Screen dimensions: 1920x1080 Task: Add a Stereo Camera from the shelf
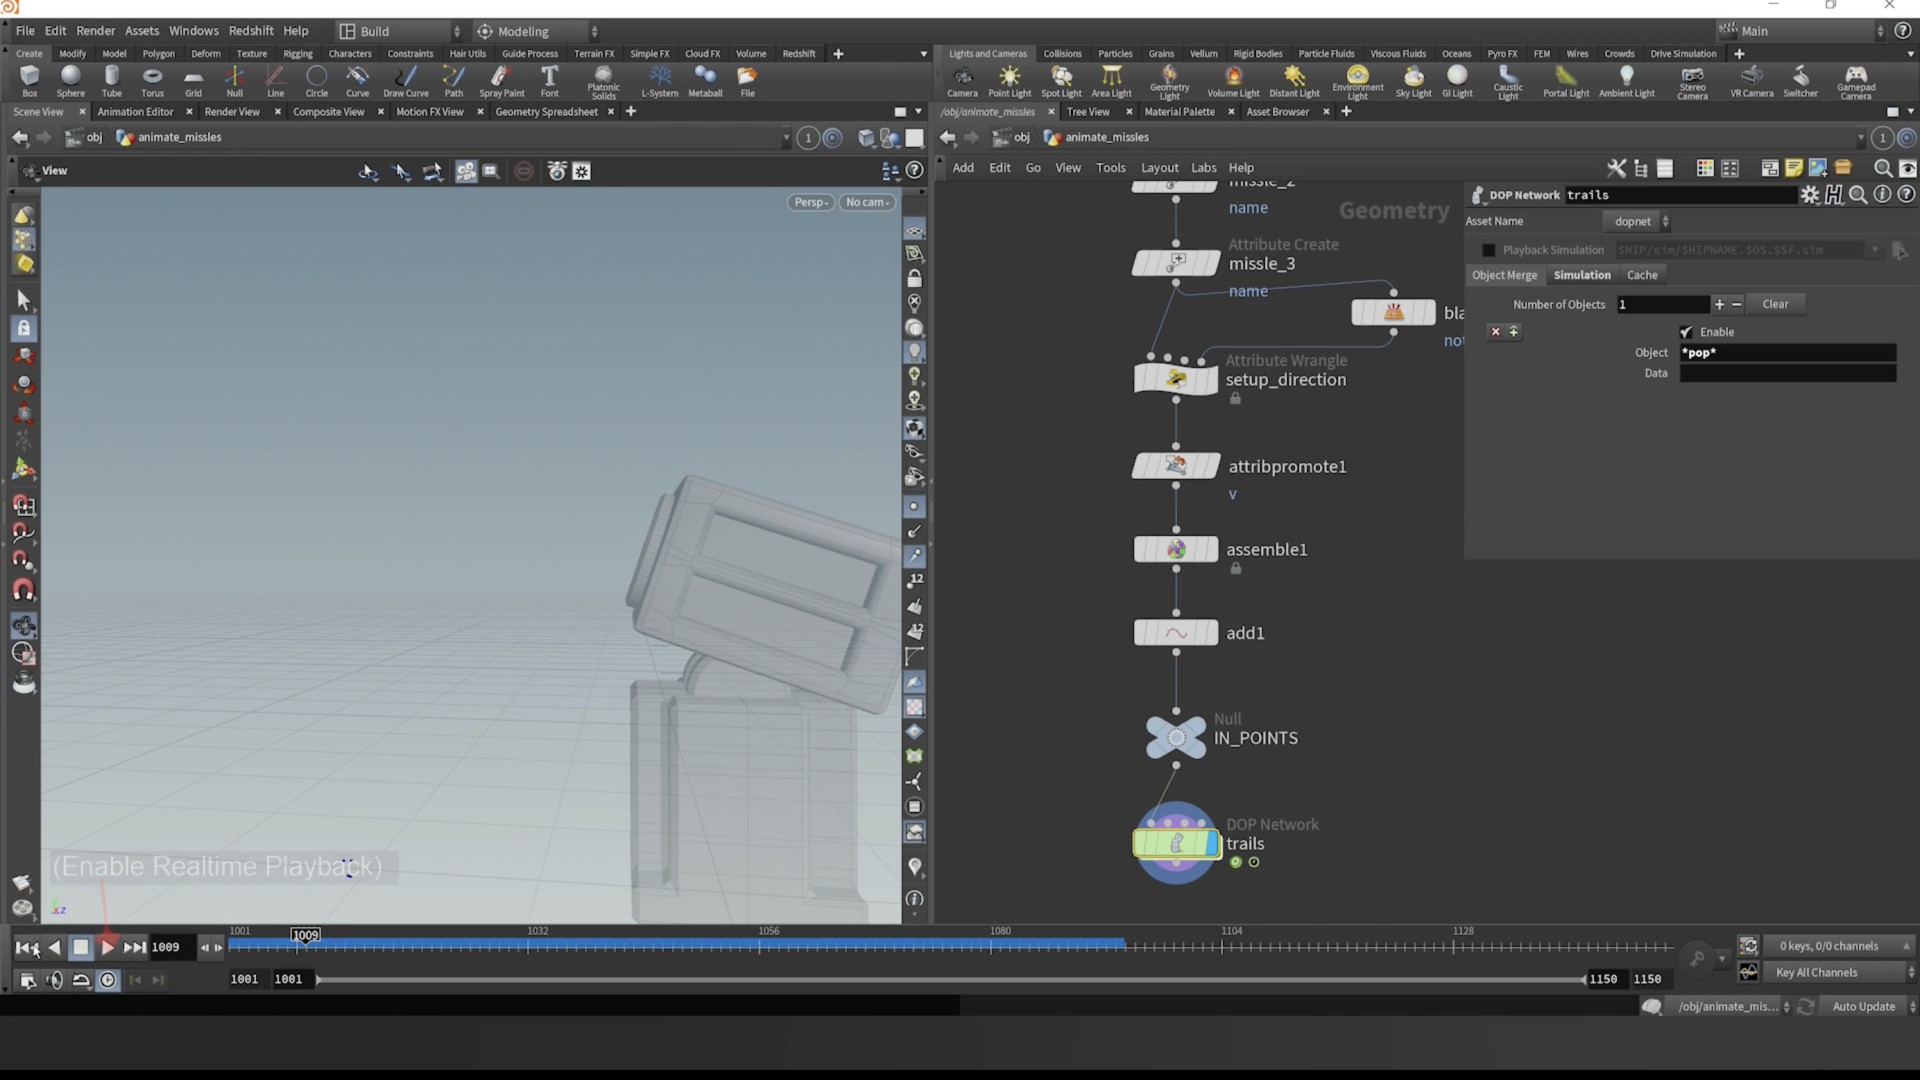pyautogui.click(x=1692, y=83)
